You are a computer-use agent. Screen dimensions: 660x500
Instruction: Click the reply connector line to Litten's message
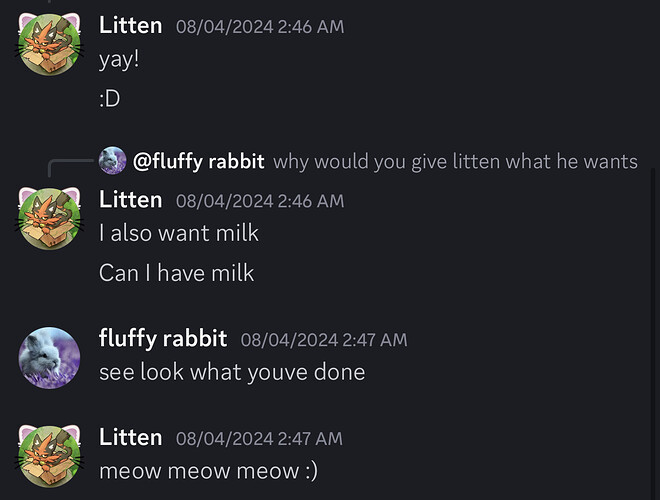69,168
